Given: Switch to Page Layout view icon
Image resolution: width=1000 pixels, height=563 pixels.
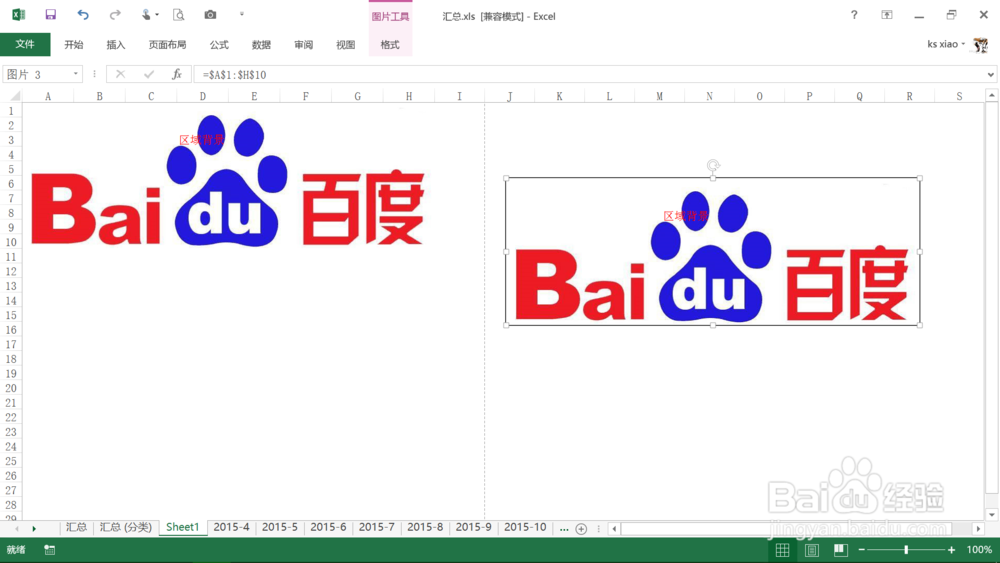Looking at the screenshot, I should 812,550.
